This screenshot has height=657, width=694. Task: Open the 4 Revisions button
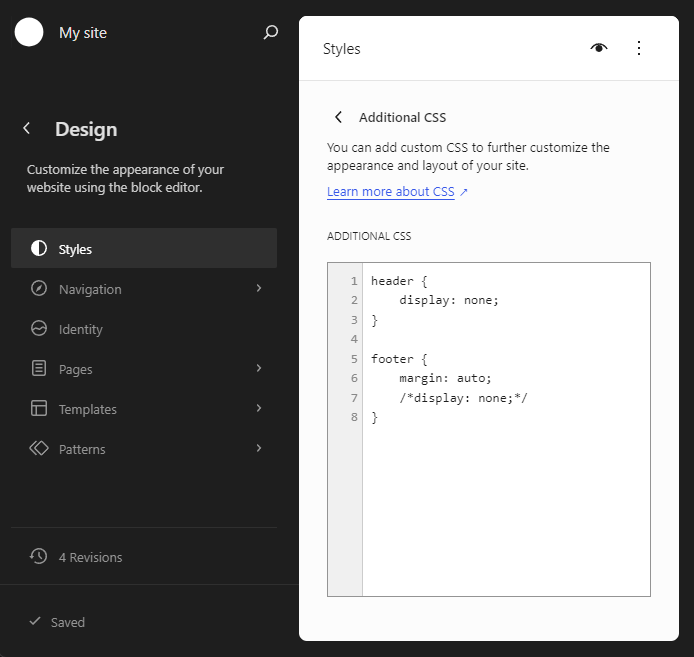click(144, 557)
